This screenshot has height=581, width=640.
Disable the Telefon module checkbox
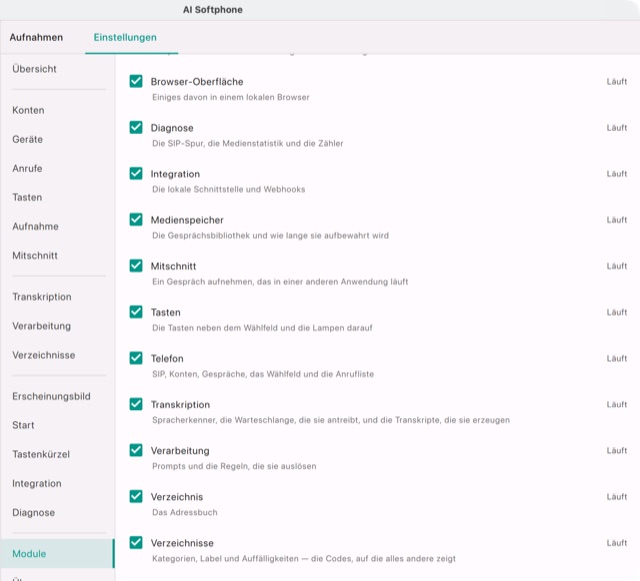pyautogui.click(x=136, y=358)
